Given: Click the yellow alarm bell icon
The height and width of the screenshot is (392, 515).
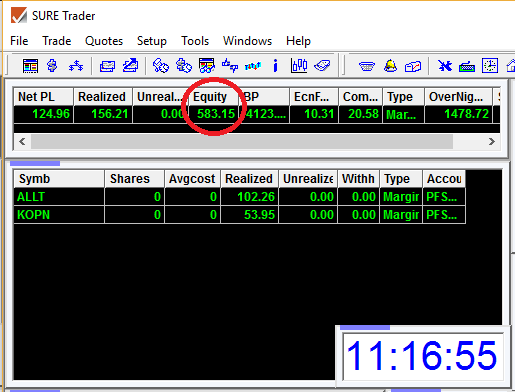Looking at the screenshot, I should pyautogui.click(x=390, y=66).
